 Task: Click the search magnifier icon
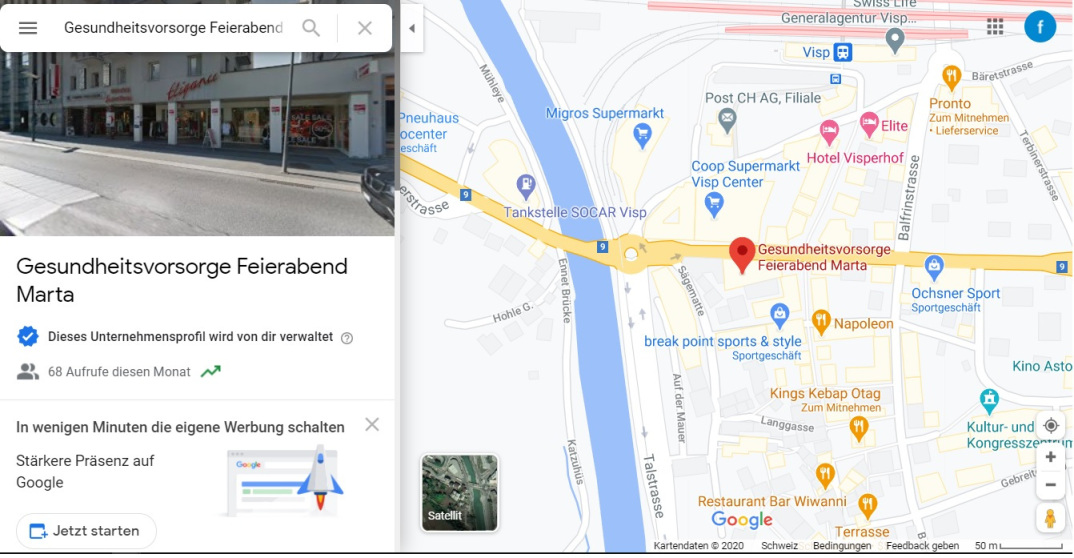(311, 28)
